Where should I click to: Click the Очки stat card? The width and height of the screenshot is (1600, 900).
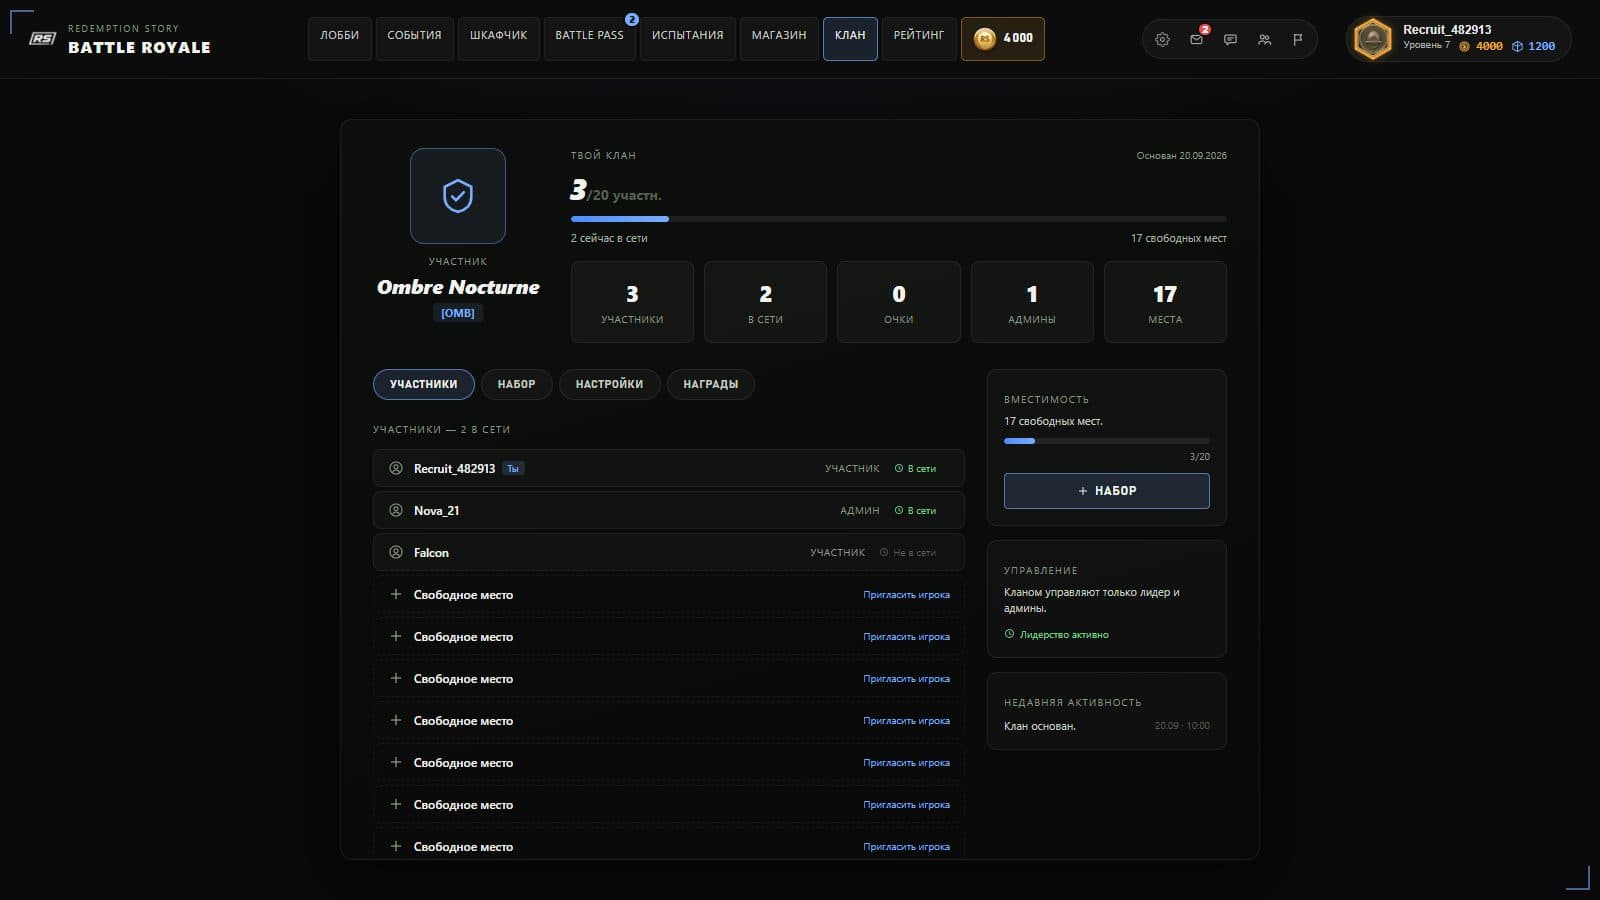pyautogui.click(x=899, y=302)
